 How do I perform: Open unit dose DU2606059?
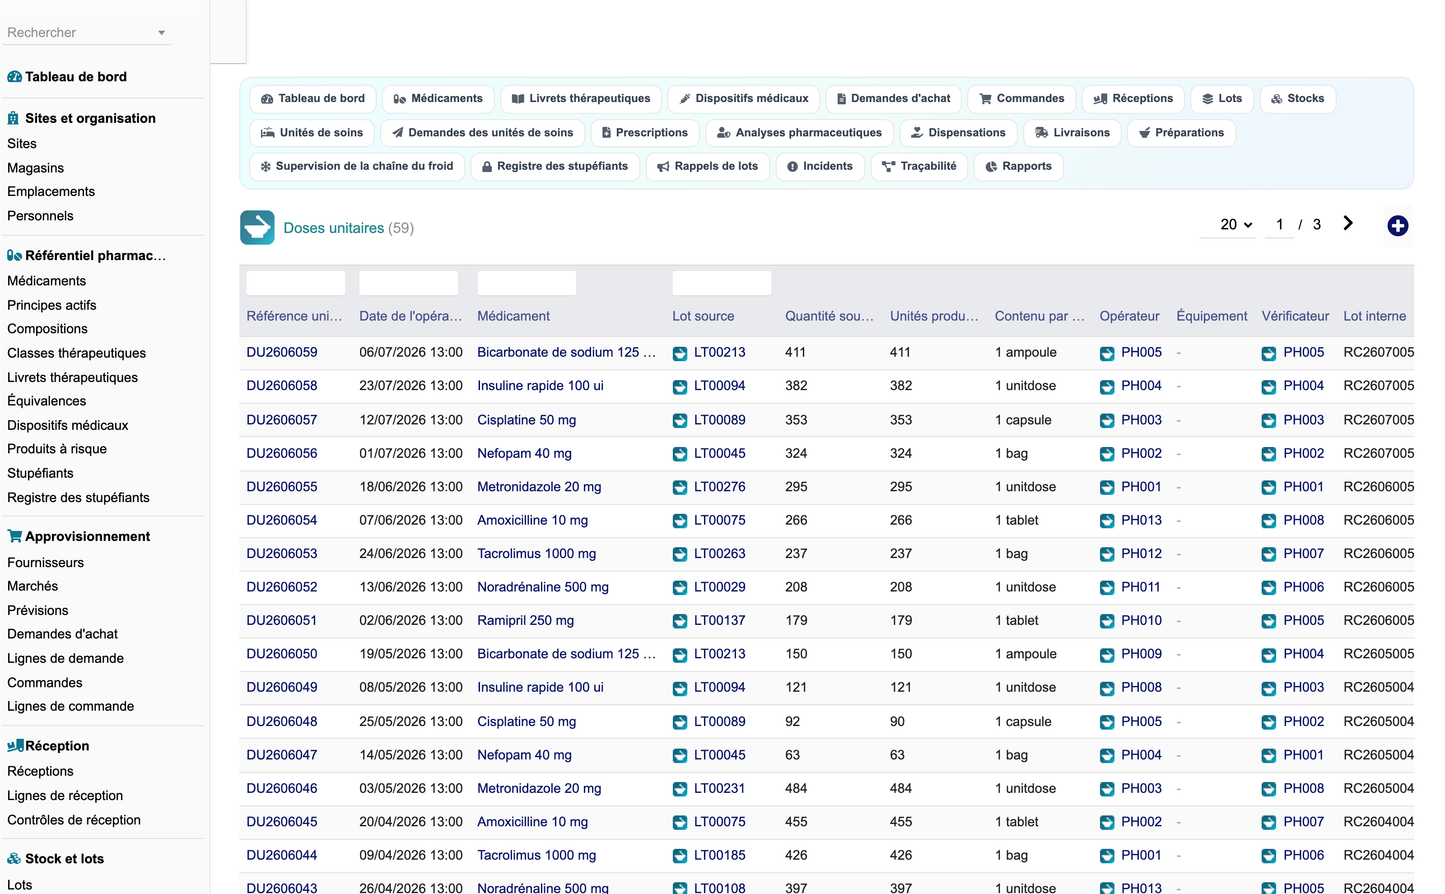pyautogui.click(x=282, y=352)
